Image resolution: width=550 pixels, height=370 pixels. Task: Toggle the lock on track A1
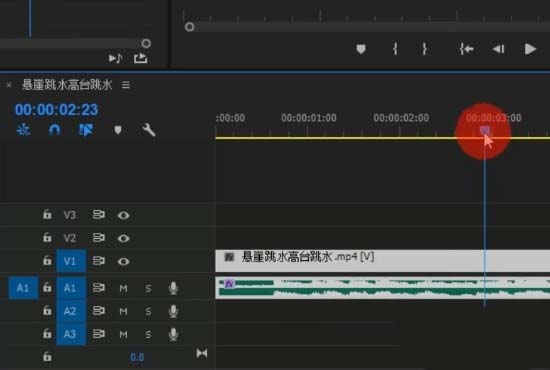[x=47, y=288]
